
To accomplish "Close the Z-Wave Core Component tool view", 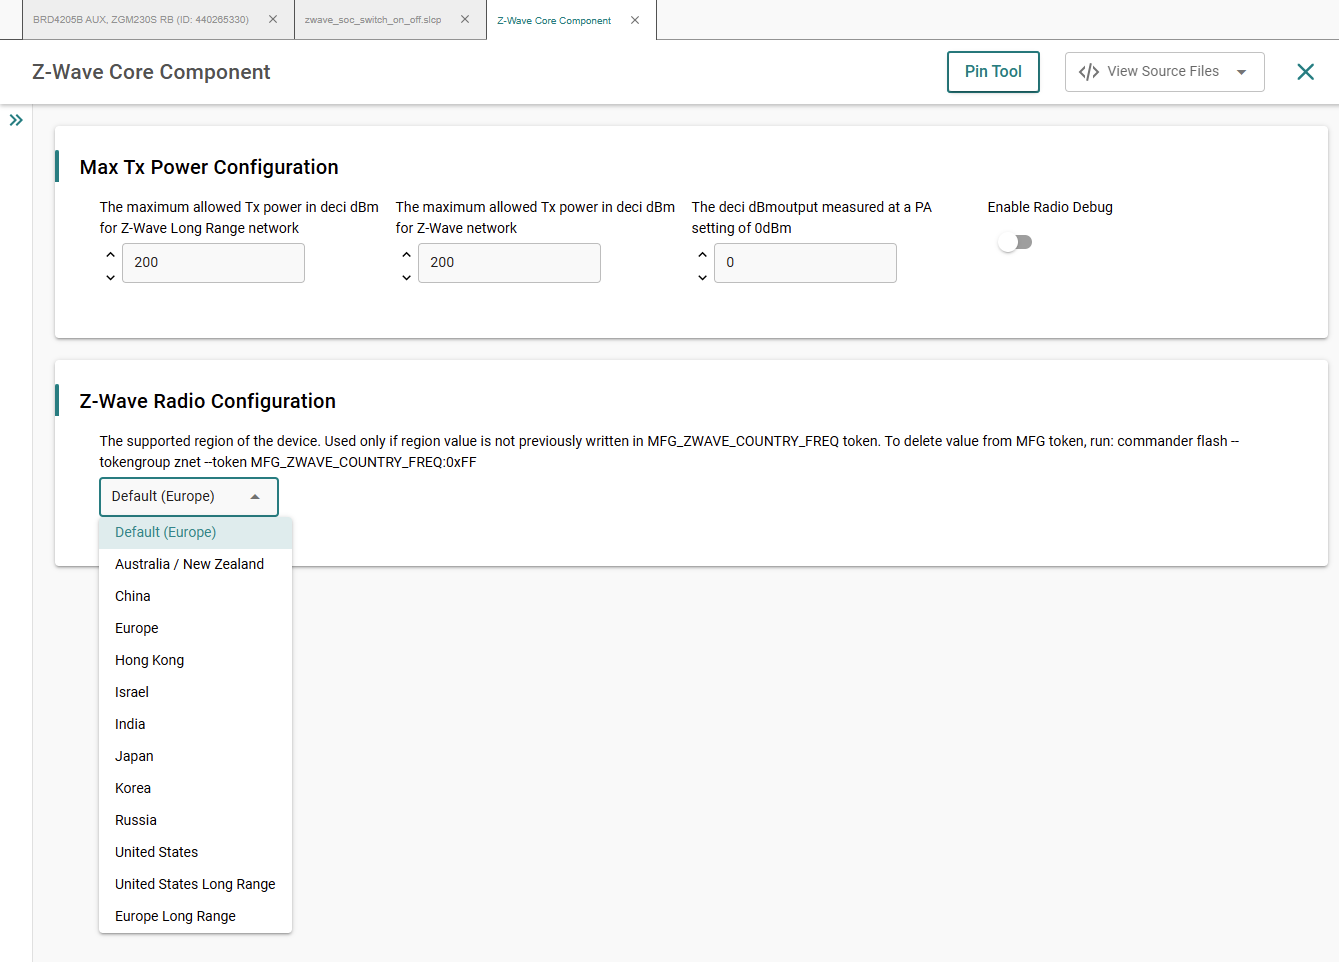I will coord(1305,71).
